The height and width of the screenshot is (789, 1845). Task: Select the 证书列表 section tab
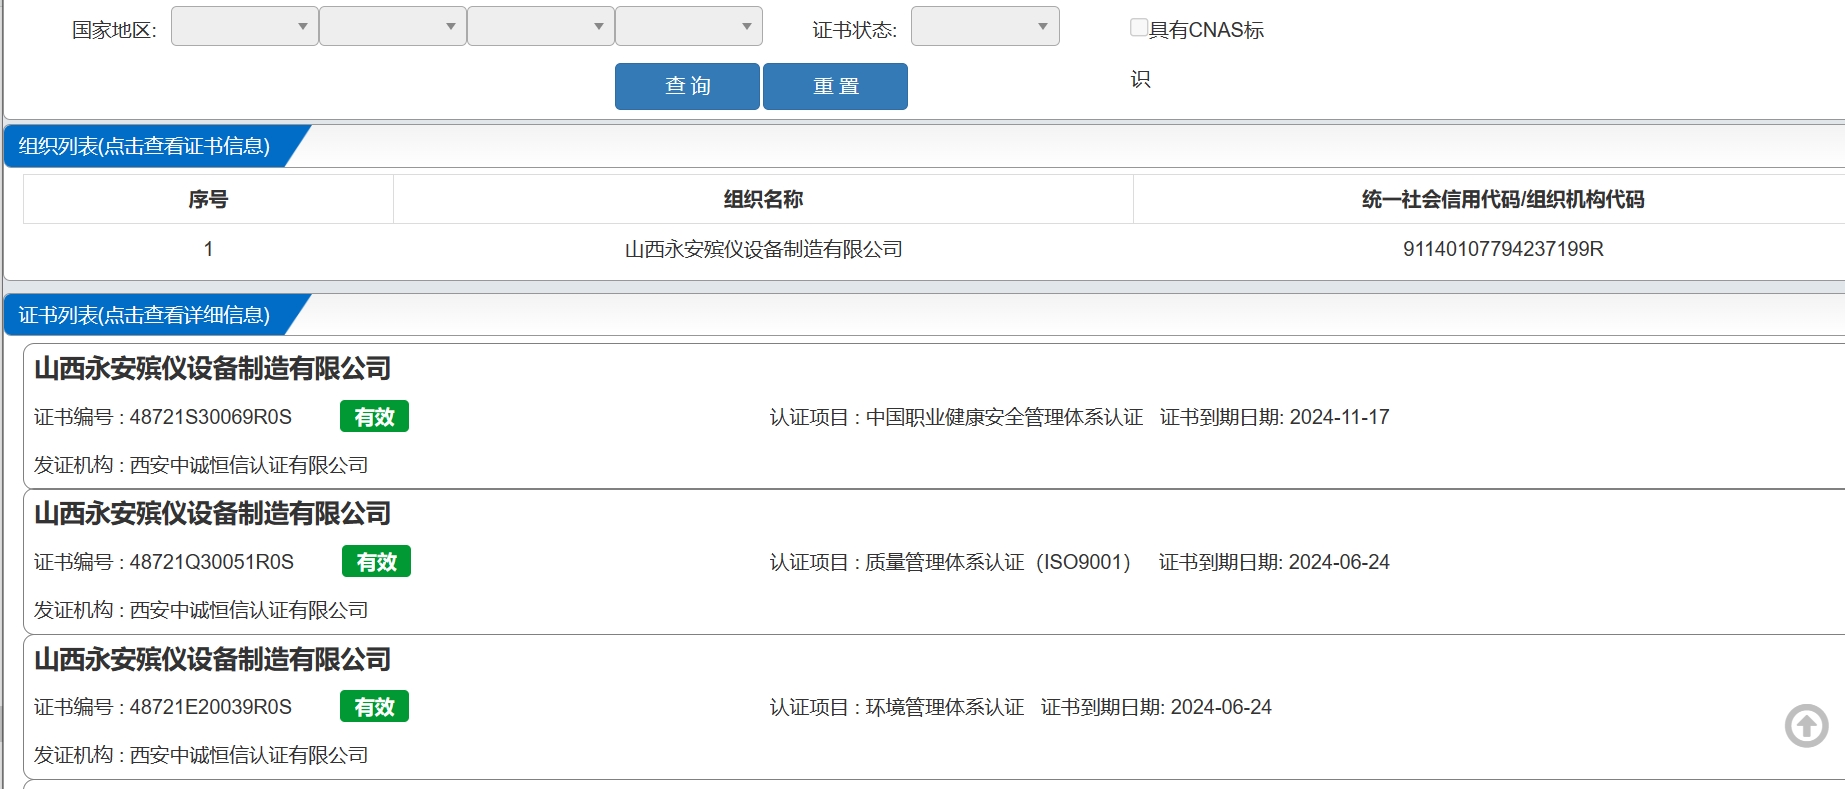tap(145, 315)
